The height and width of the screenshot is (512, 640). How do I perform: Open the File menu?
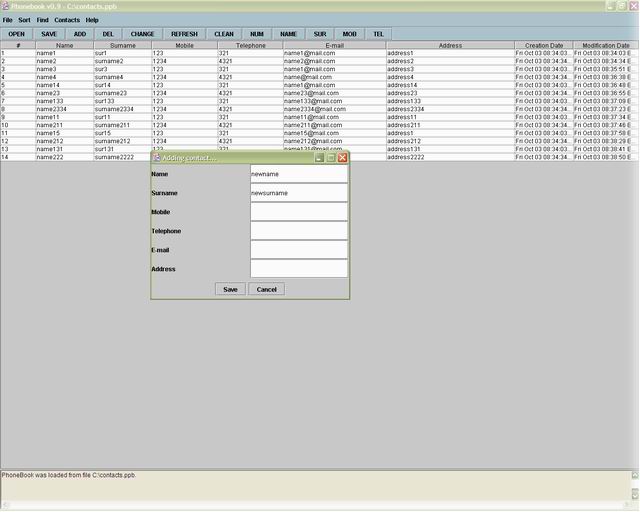[x=7, y=20]
